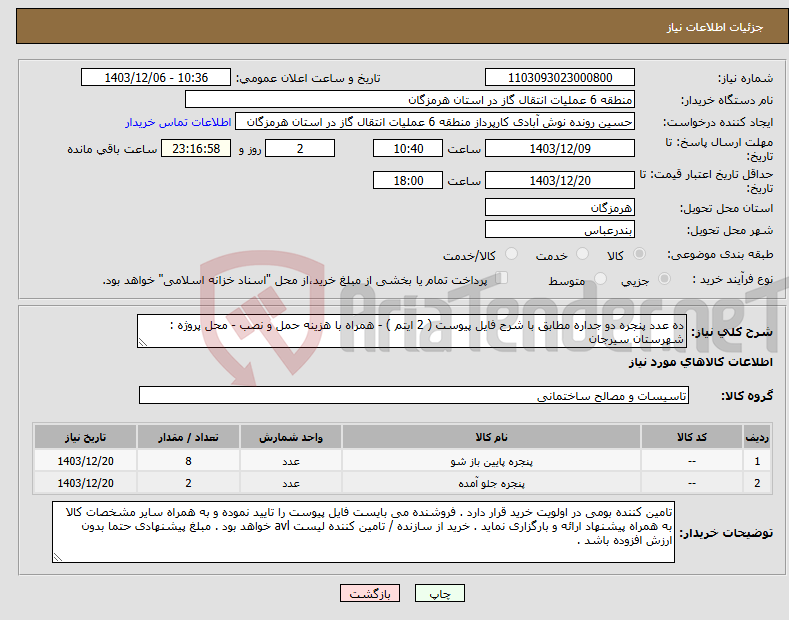The image size is (789, 620).
Task: Click the row number 2 cell
Action: [757, 483]
